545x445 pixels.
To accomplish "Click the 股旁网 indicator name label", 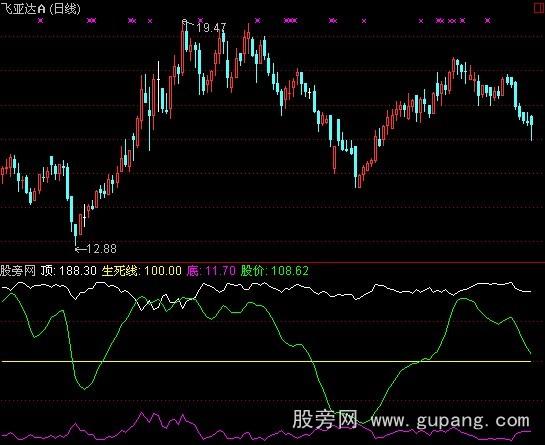I will [18, 270].
